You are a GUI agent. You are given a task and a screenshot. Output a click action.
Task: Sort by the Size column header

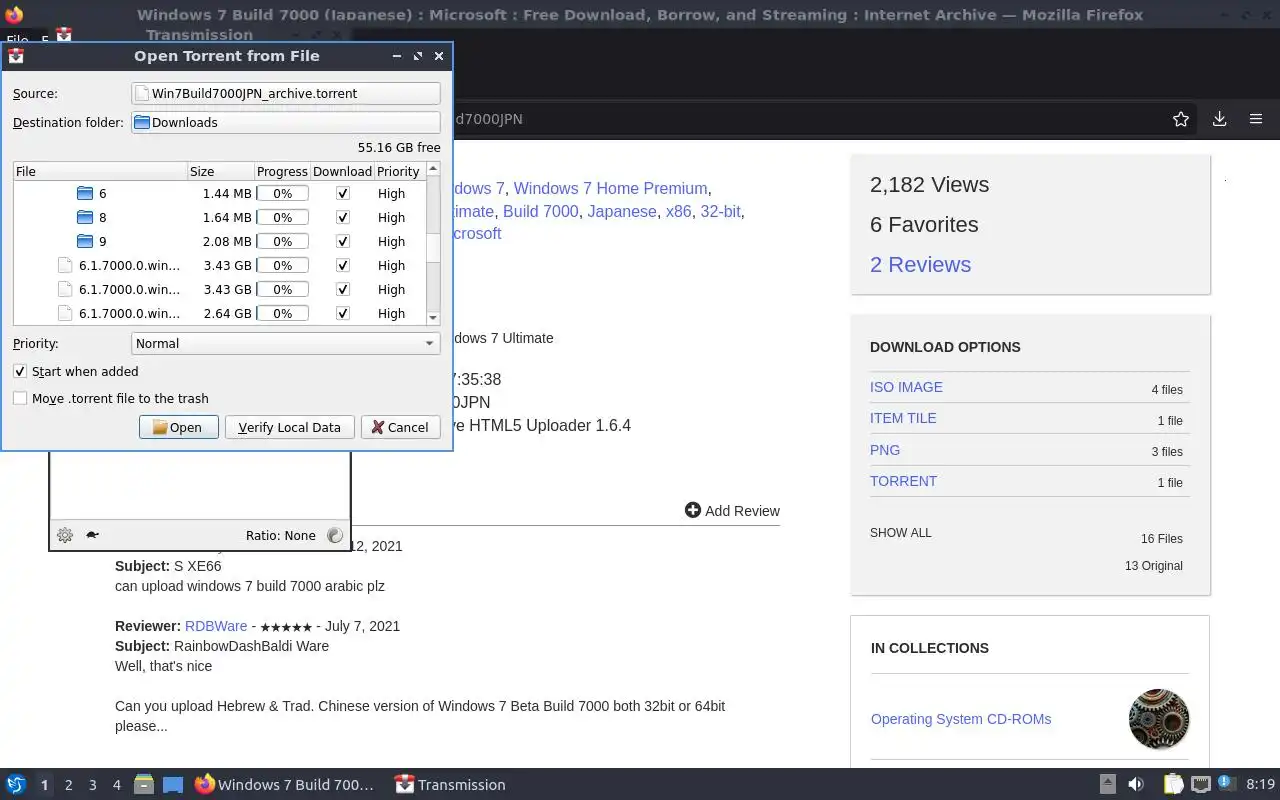point(220,171)
